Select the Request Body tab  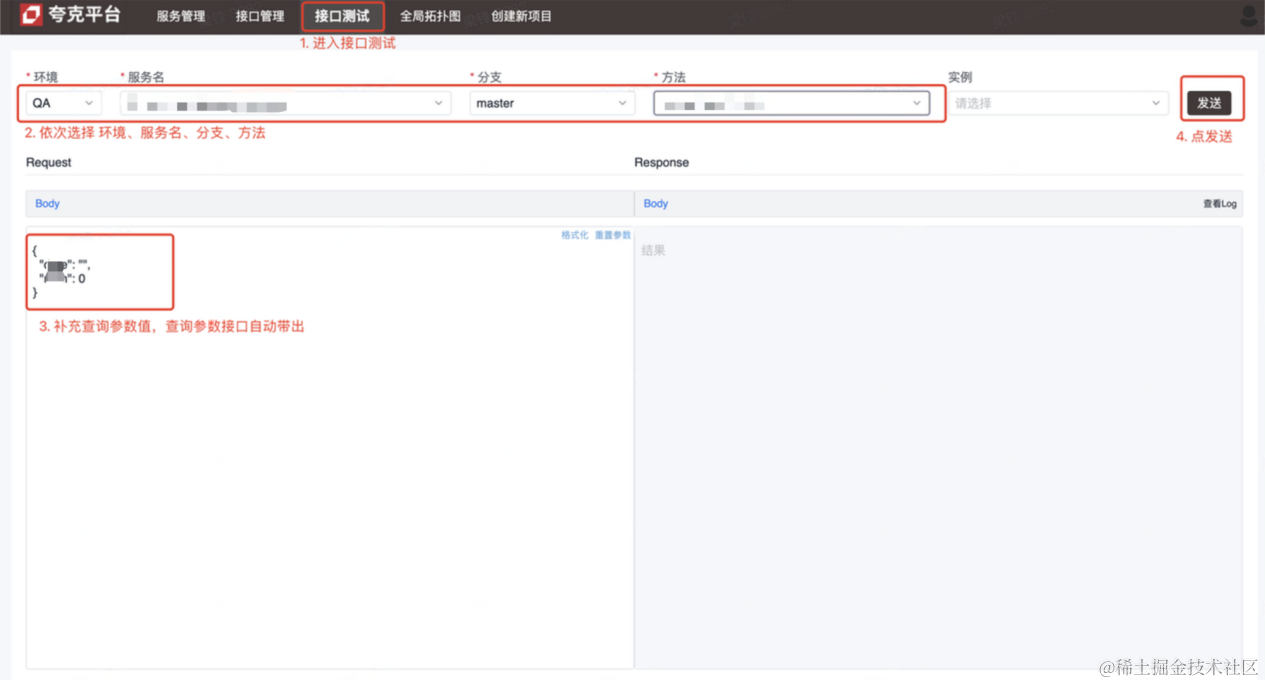[46, 203]
